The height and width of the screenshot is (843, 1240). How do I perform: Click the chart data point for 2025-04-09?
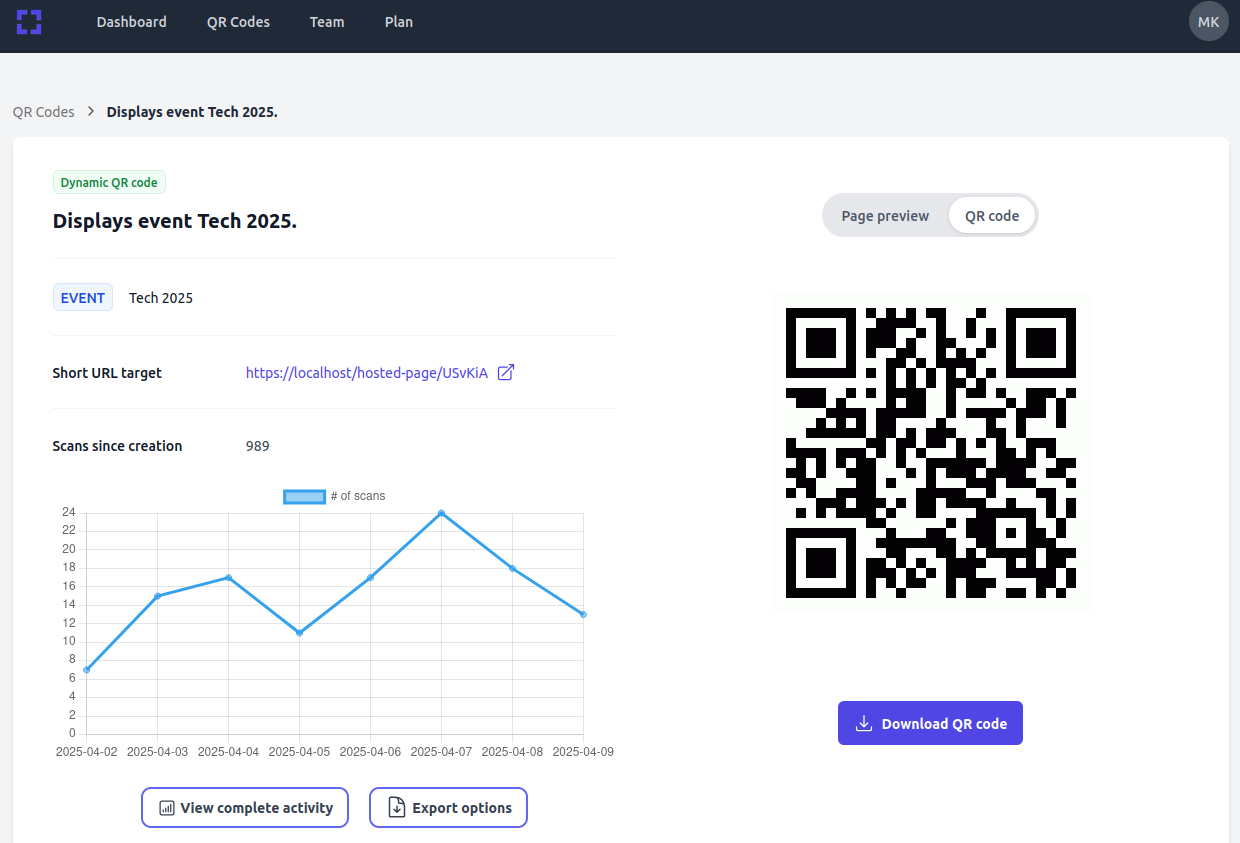click(x=583, y=614)
